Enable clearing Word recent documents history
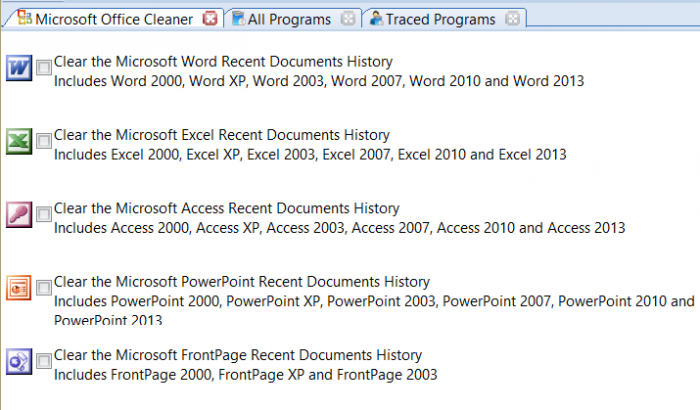Viewport: 700px width, 410px height. [x=44, y=67]
